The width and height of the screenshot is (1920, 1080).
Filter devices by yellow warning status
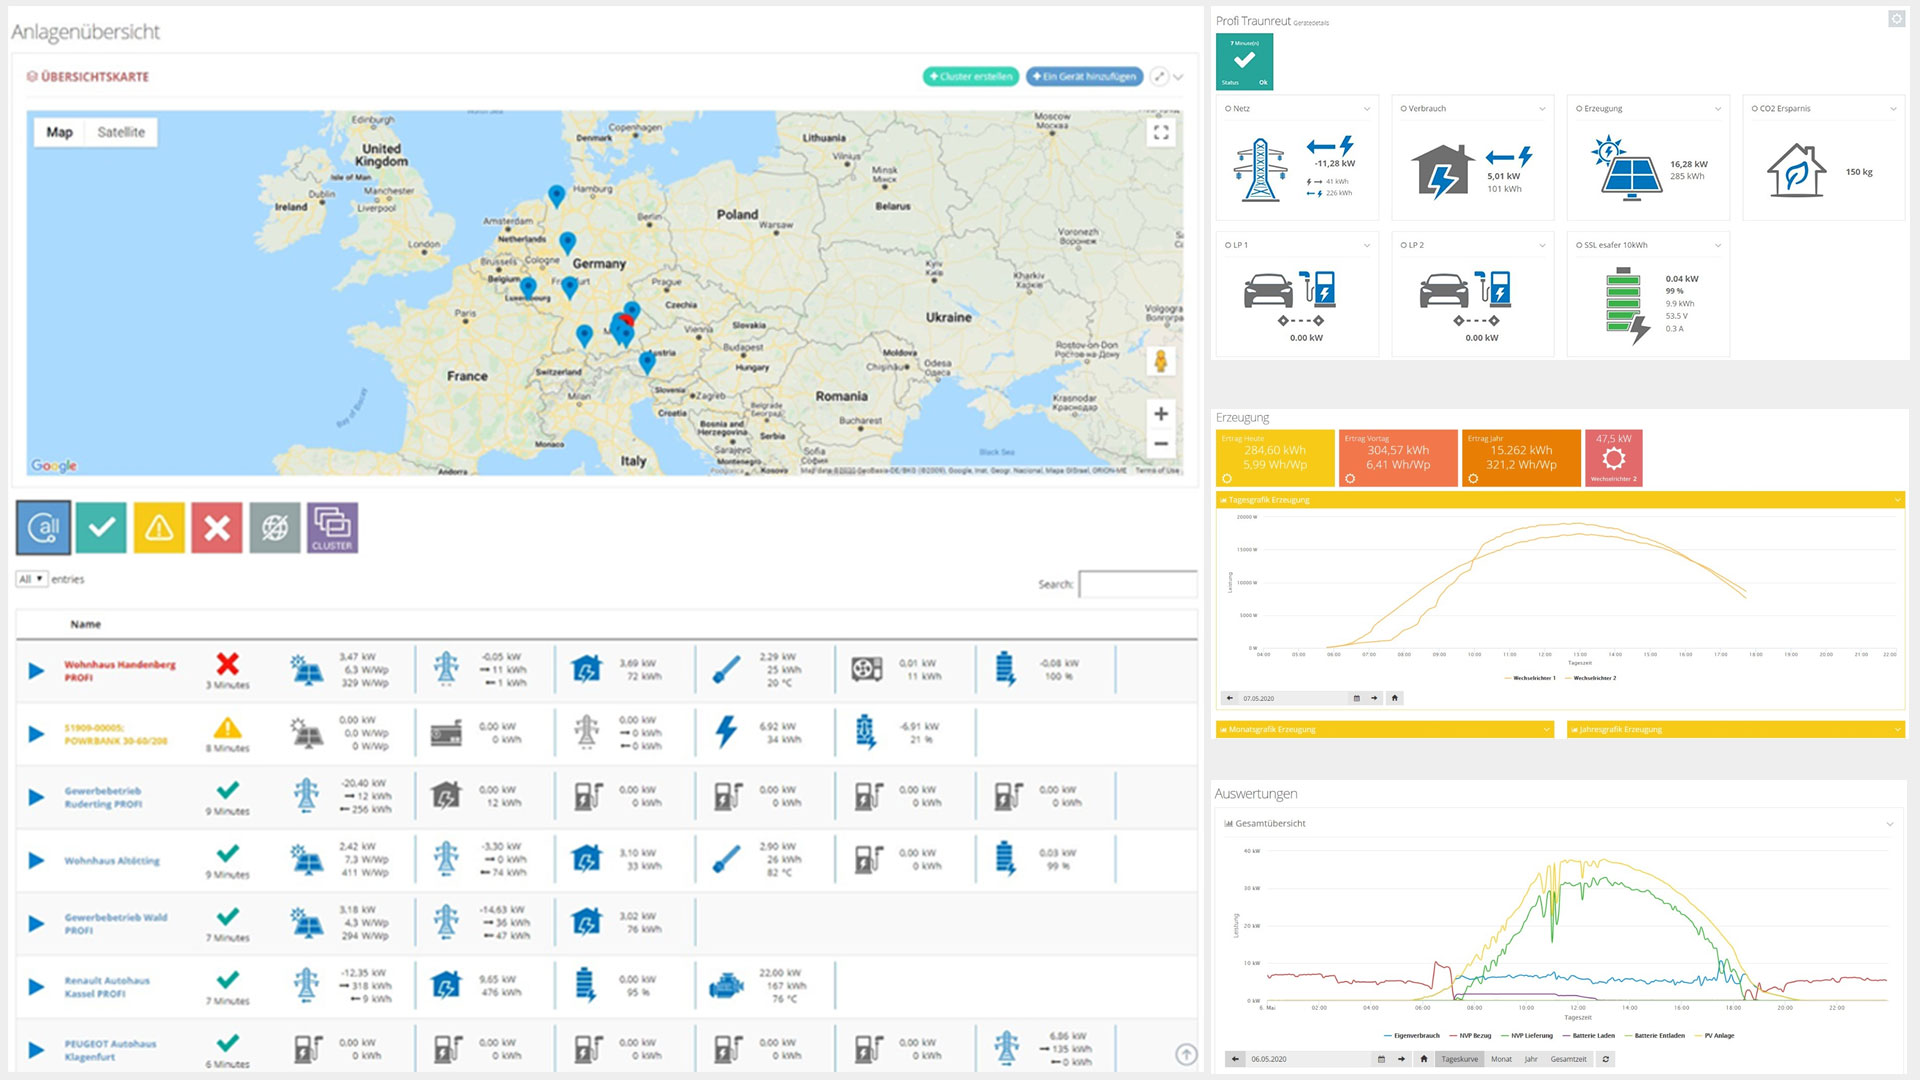(159, 527)
